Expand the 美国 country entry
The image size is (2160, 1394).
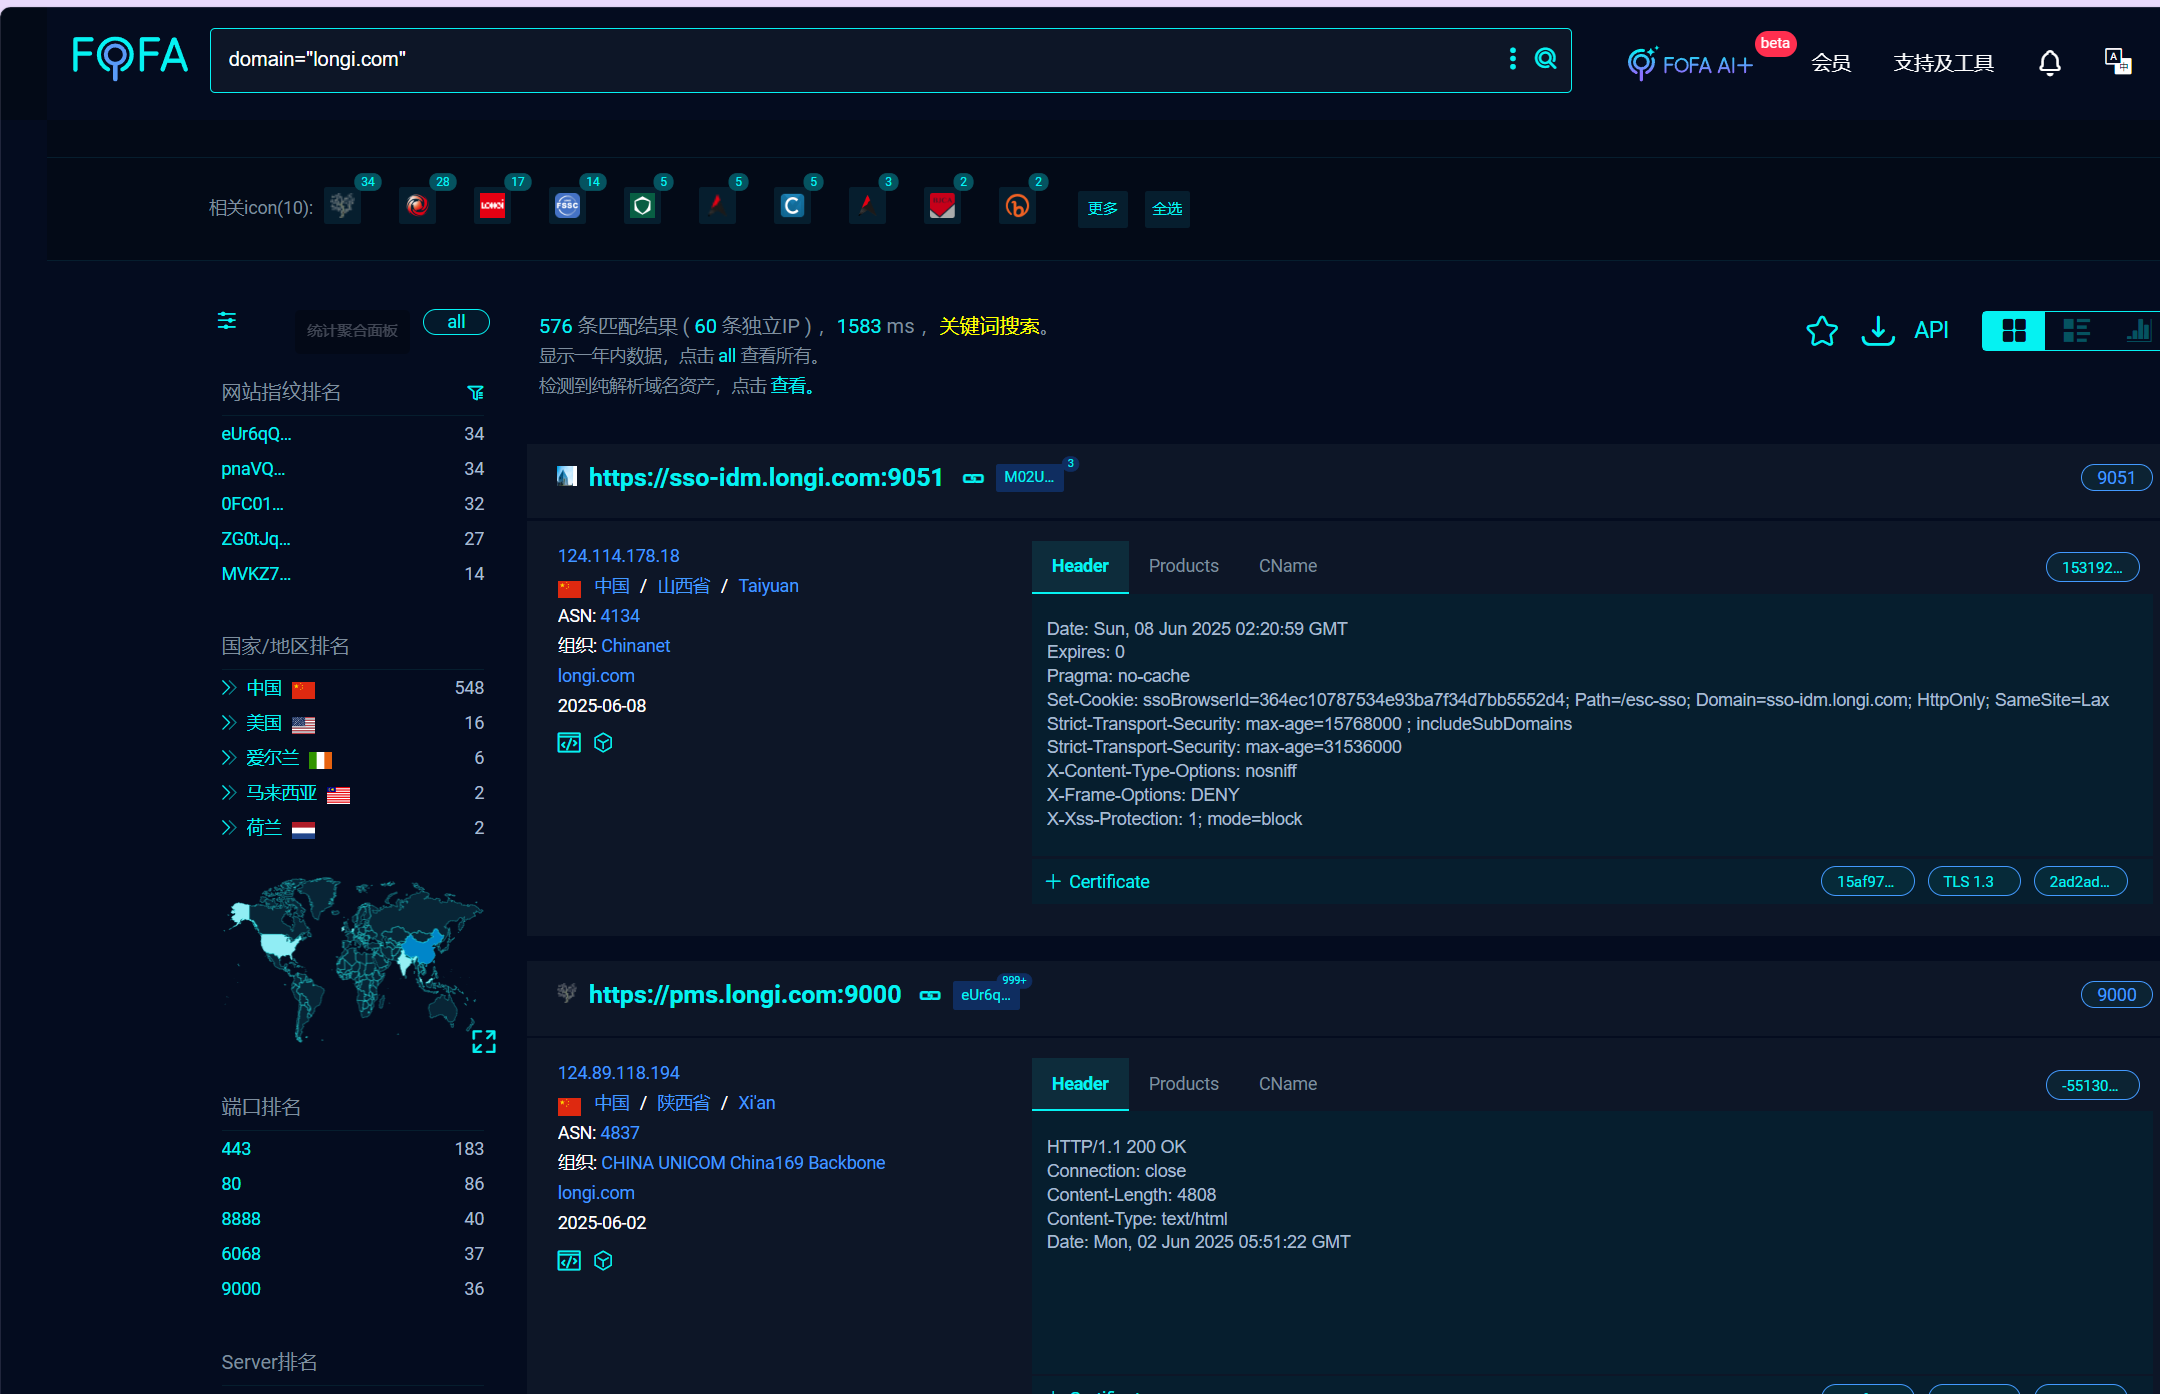[x=229, y=723]
